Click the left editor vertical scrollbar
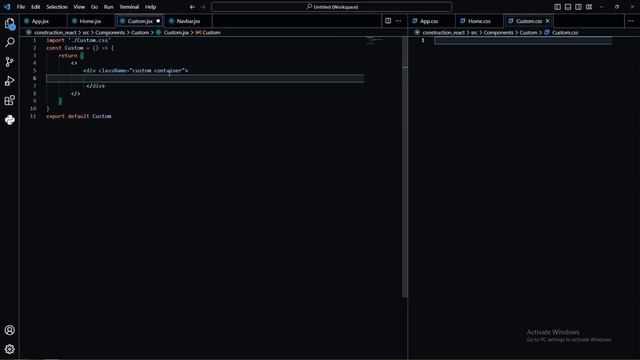Screen dimensions: 640x360 pos(405,167)
